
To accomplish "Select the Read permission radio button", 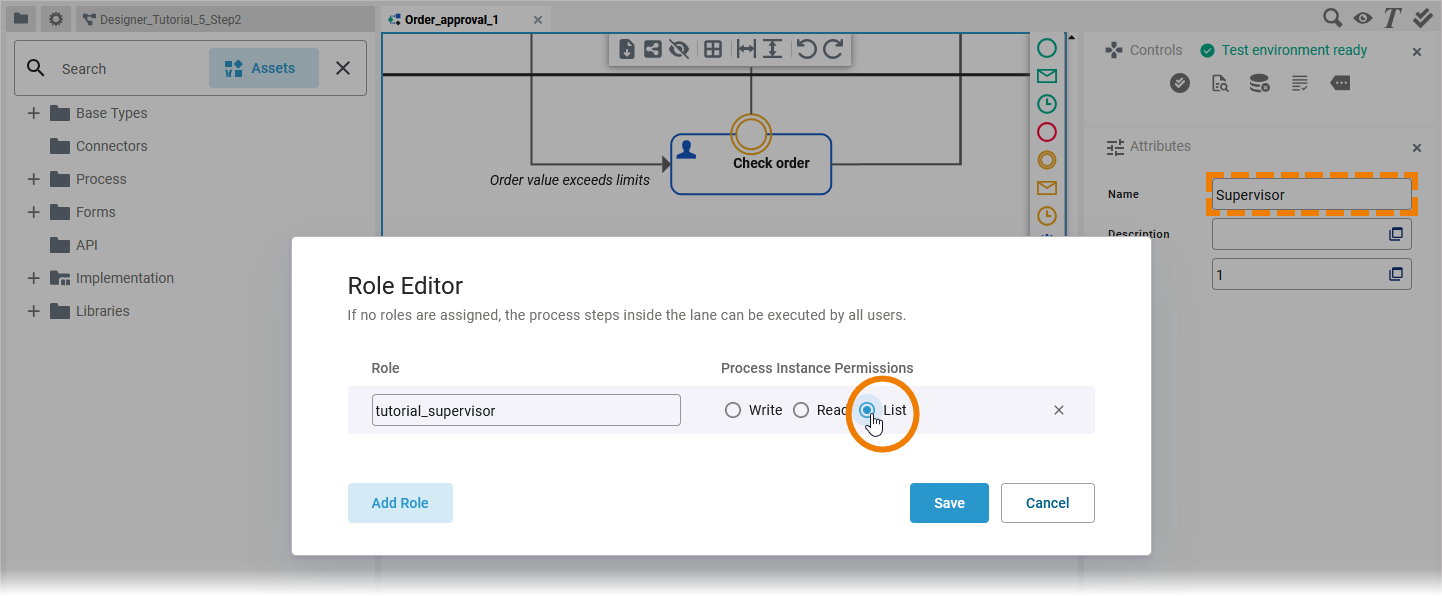I will pyautogui.click(x=801, y=410).
